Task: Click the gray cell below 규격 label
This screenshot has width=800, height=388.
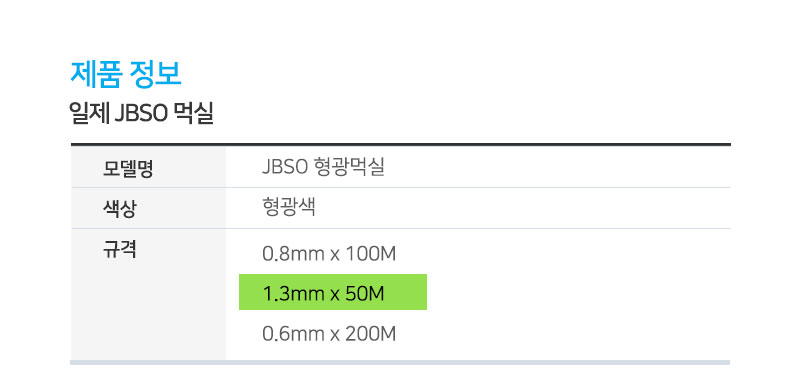Action: point(148,311)
